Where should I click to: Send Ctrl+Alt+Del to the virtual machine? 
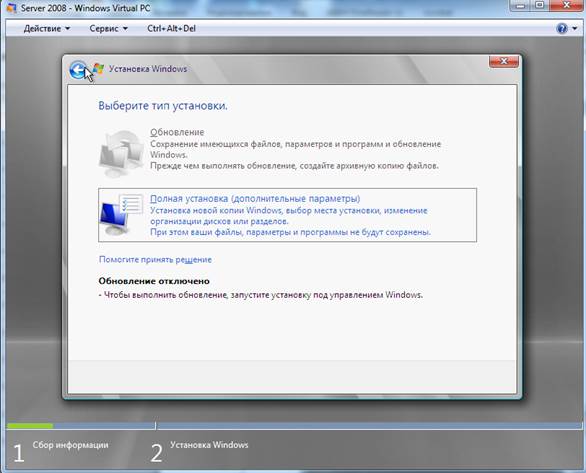point(172,28)
